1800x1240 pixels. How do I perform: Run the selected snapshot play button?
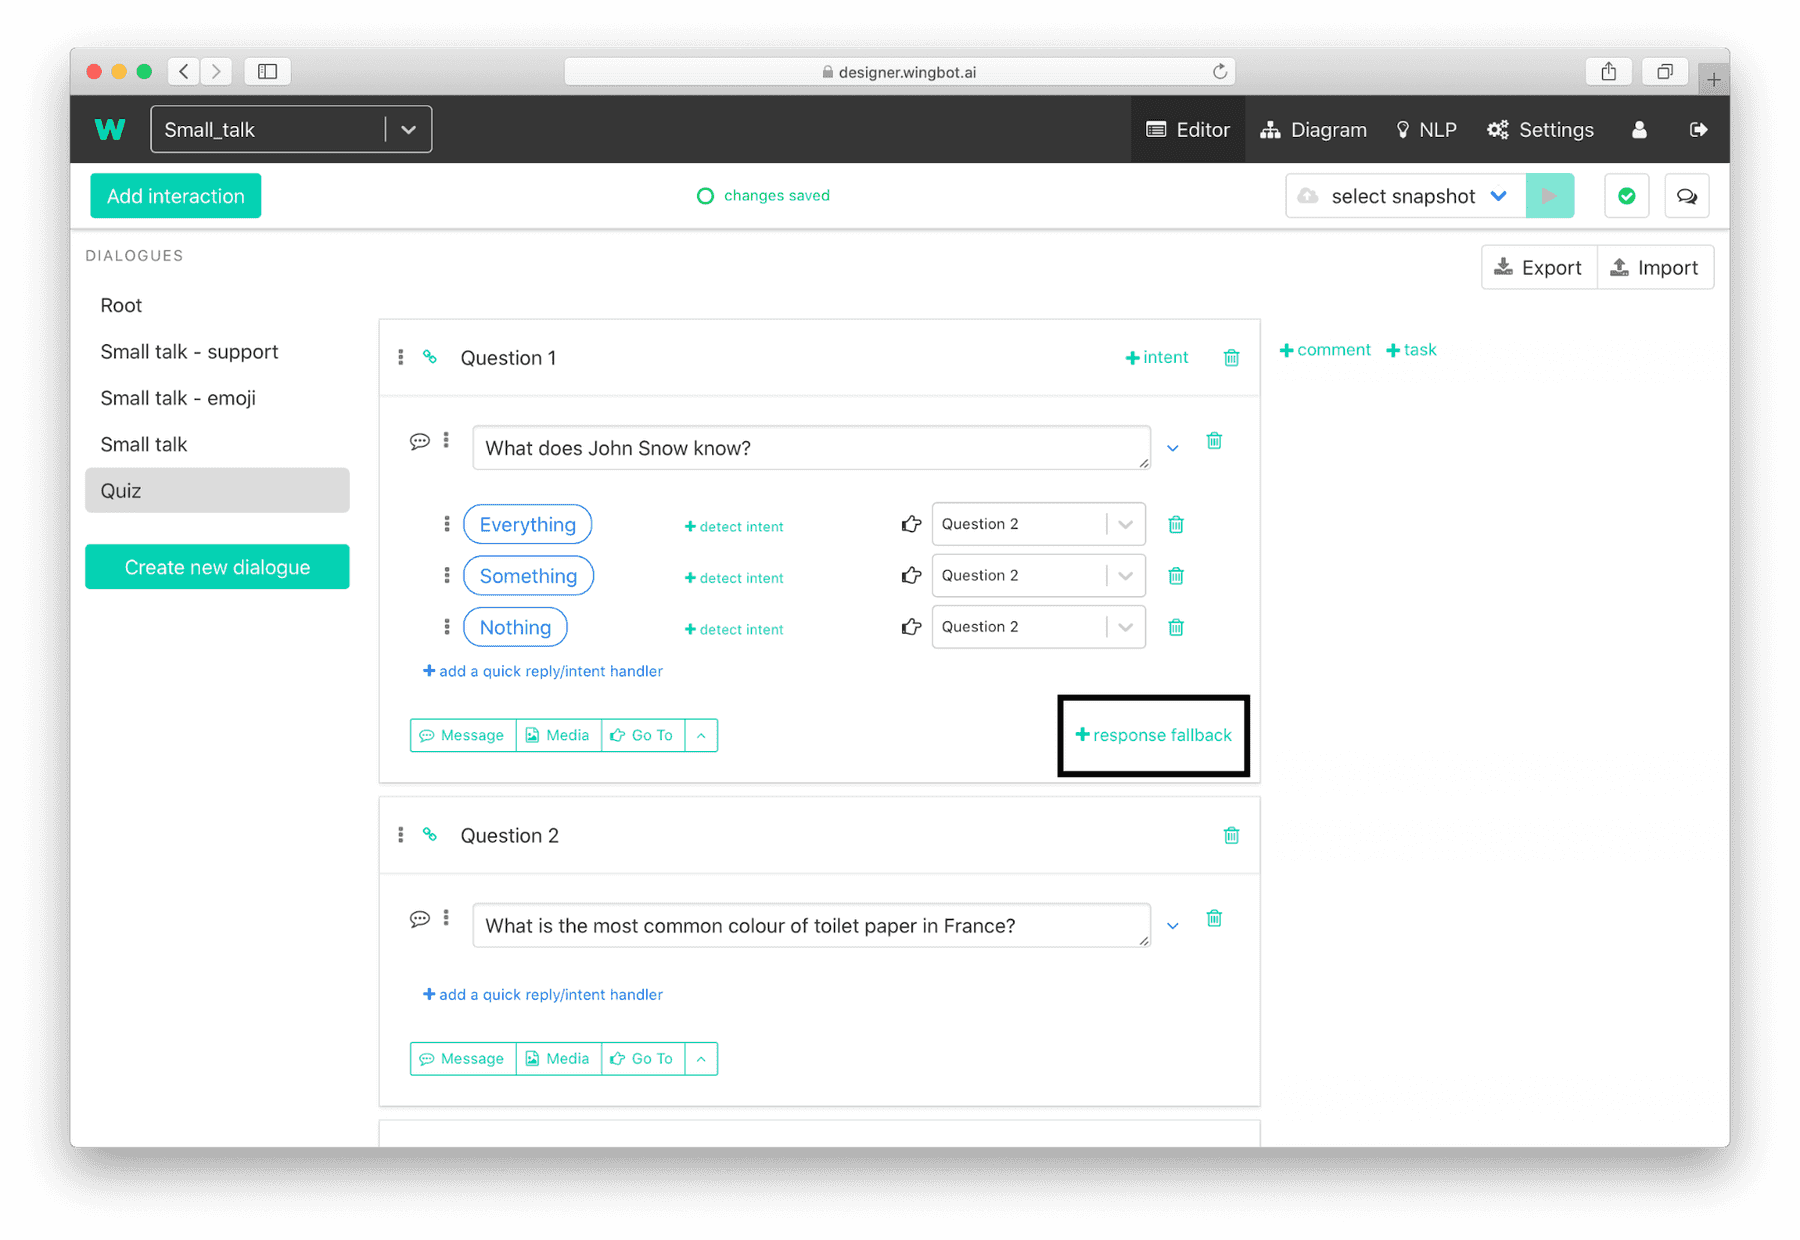pyautogui.click(x=1549, y=196)
